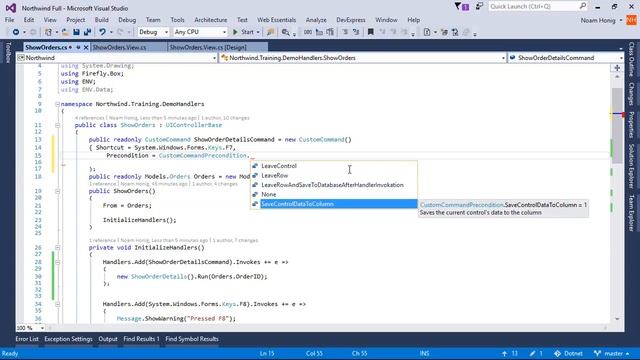This screenshot has width=640, height=360.
Task: Collapse the InitializeHandlers method outline
Action: click(57, 248)
